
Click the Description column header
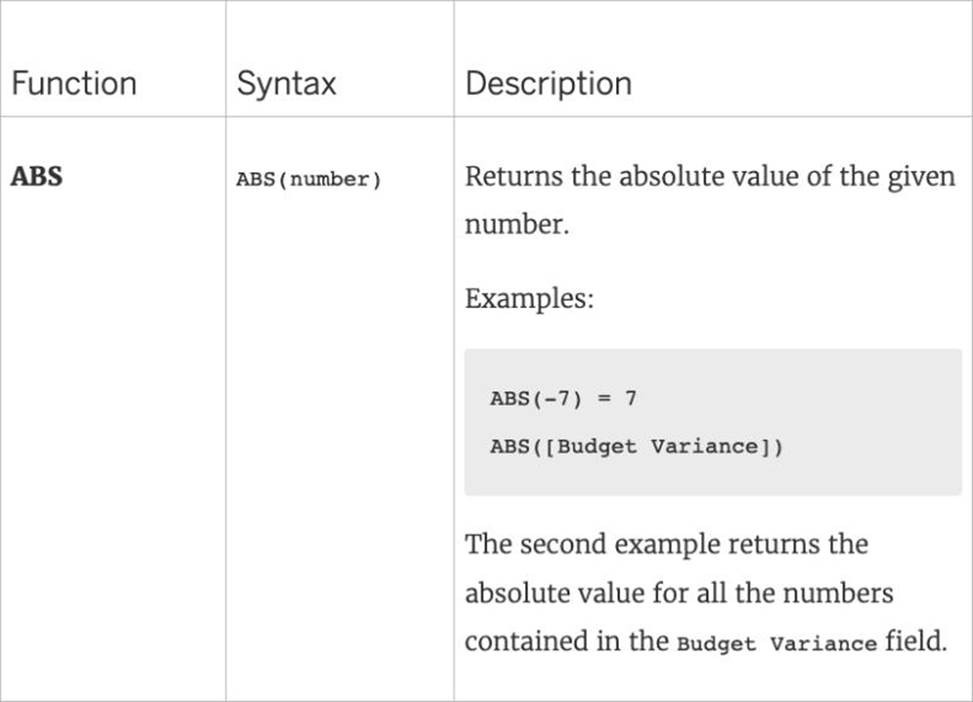[548, 83]
